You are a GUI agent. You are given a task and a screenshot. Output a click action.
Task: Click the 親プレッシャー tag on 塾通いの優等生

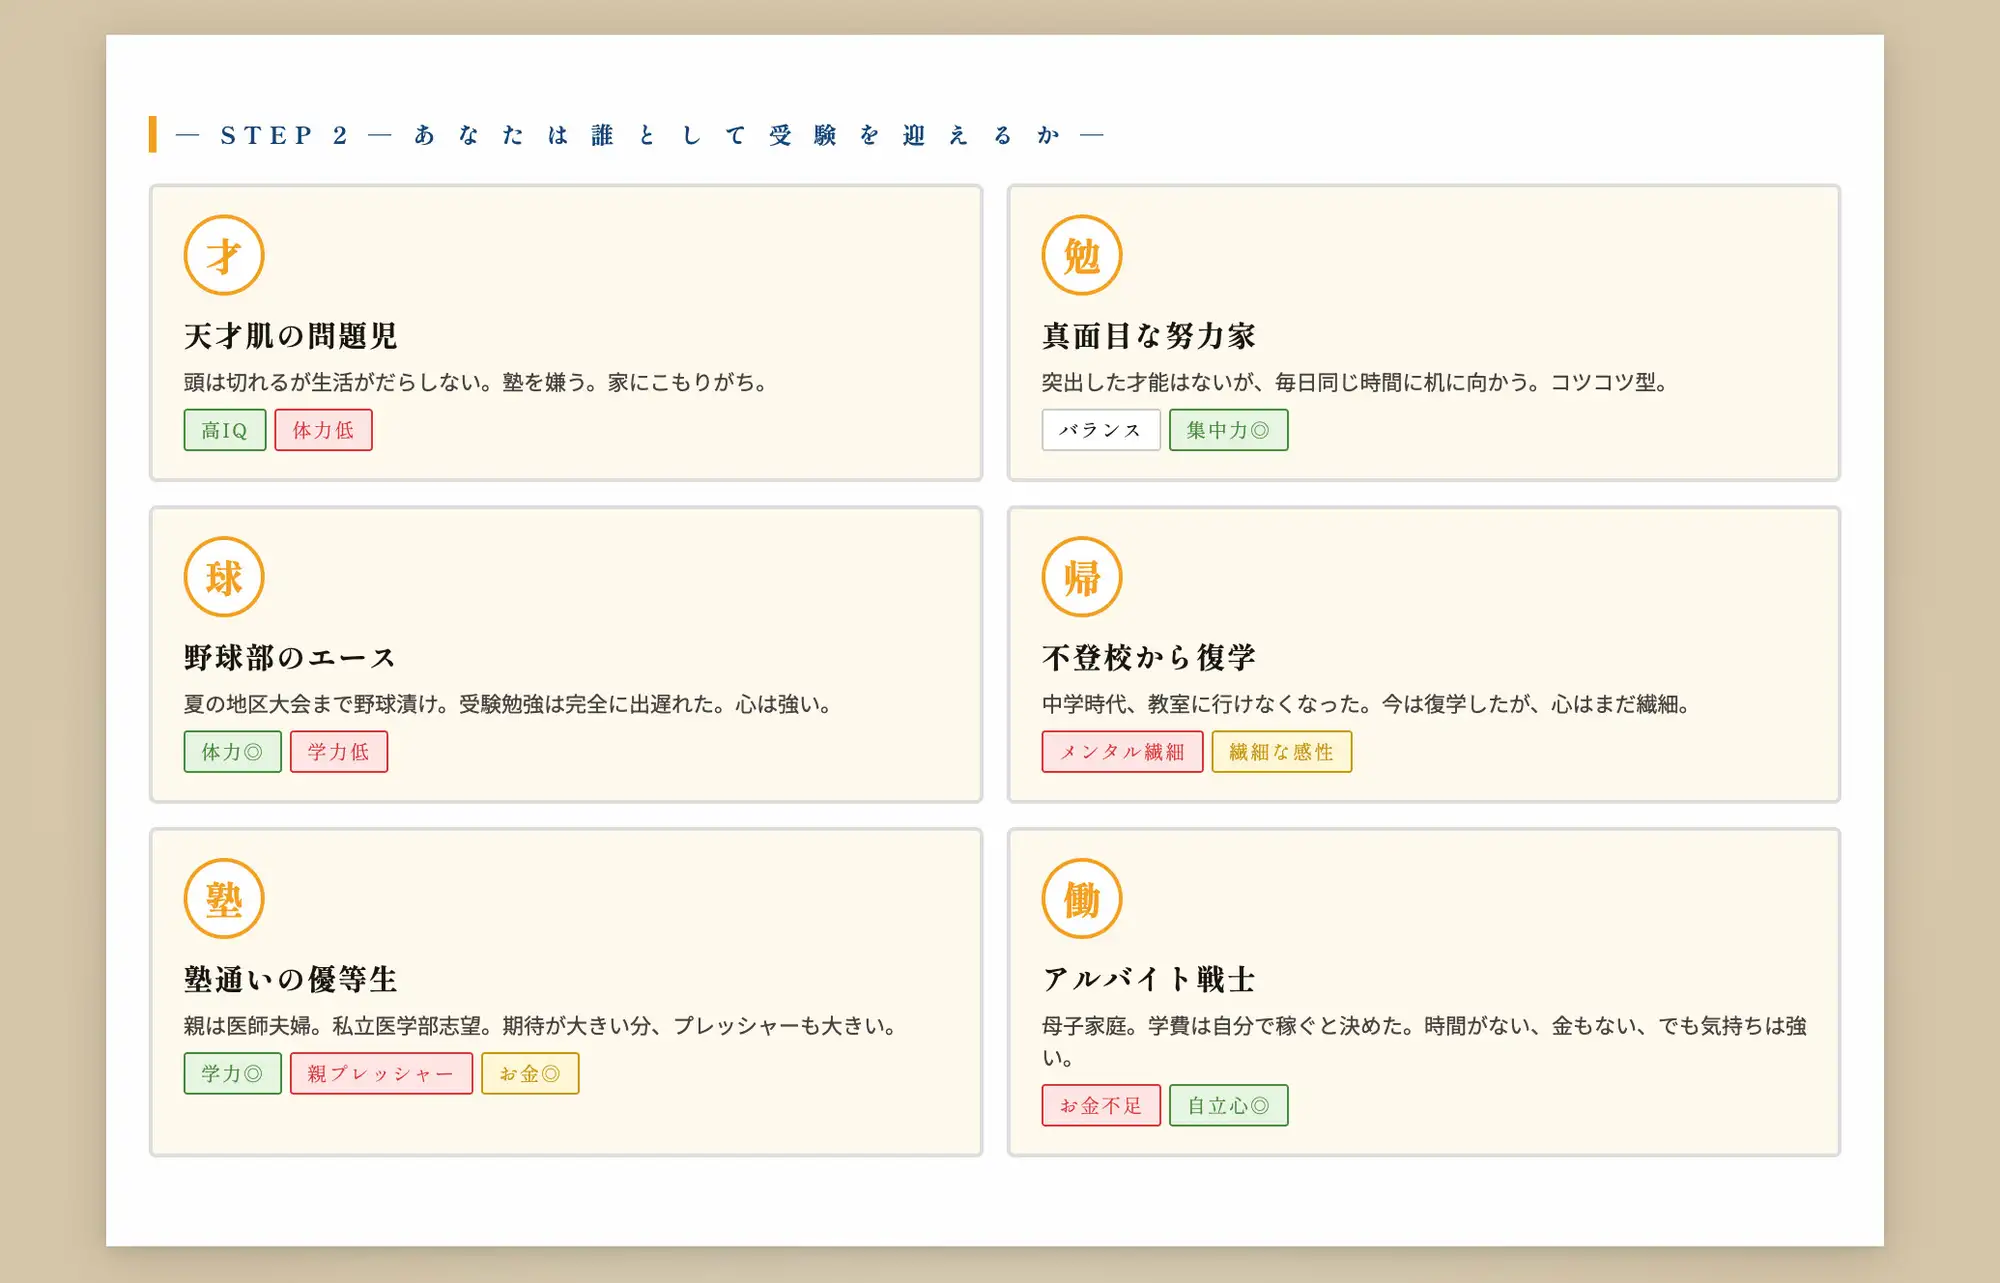click(381, 1073)
